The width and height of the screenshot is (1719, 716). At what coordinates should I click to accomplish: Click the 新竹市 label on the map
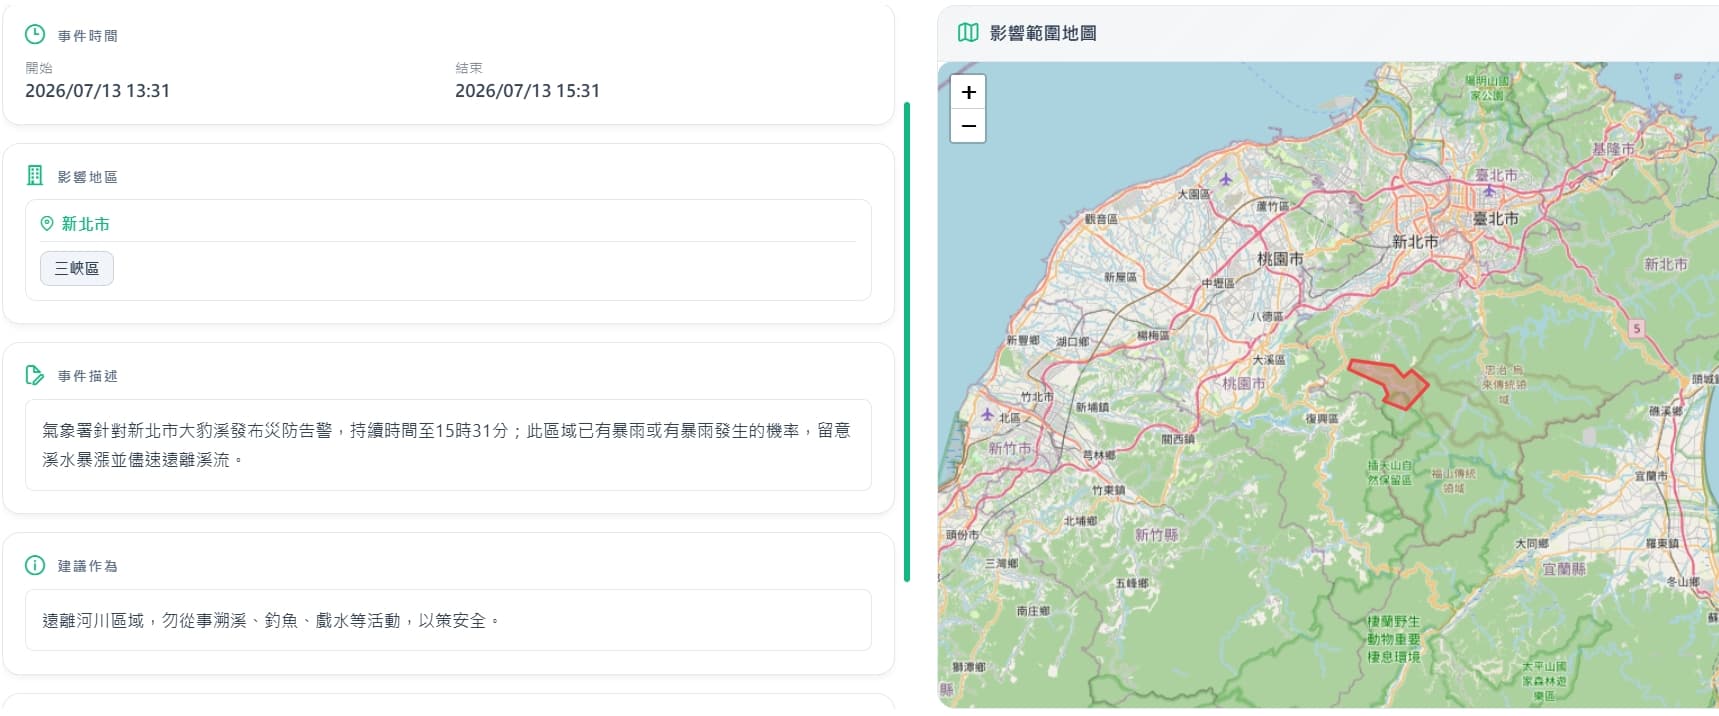pos(1010,448)
